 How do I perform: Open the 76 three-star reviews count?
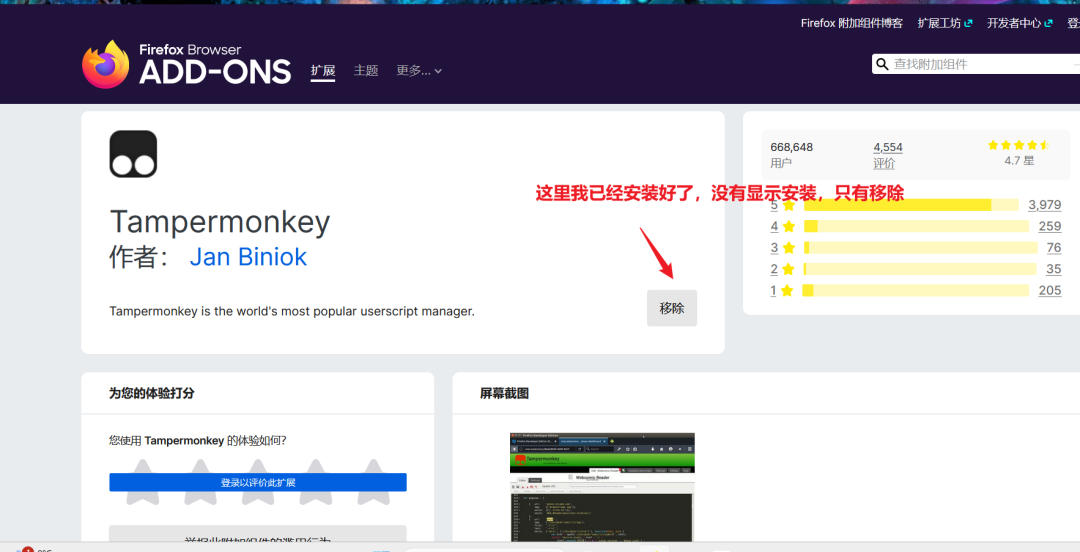pos(1054,247)
